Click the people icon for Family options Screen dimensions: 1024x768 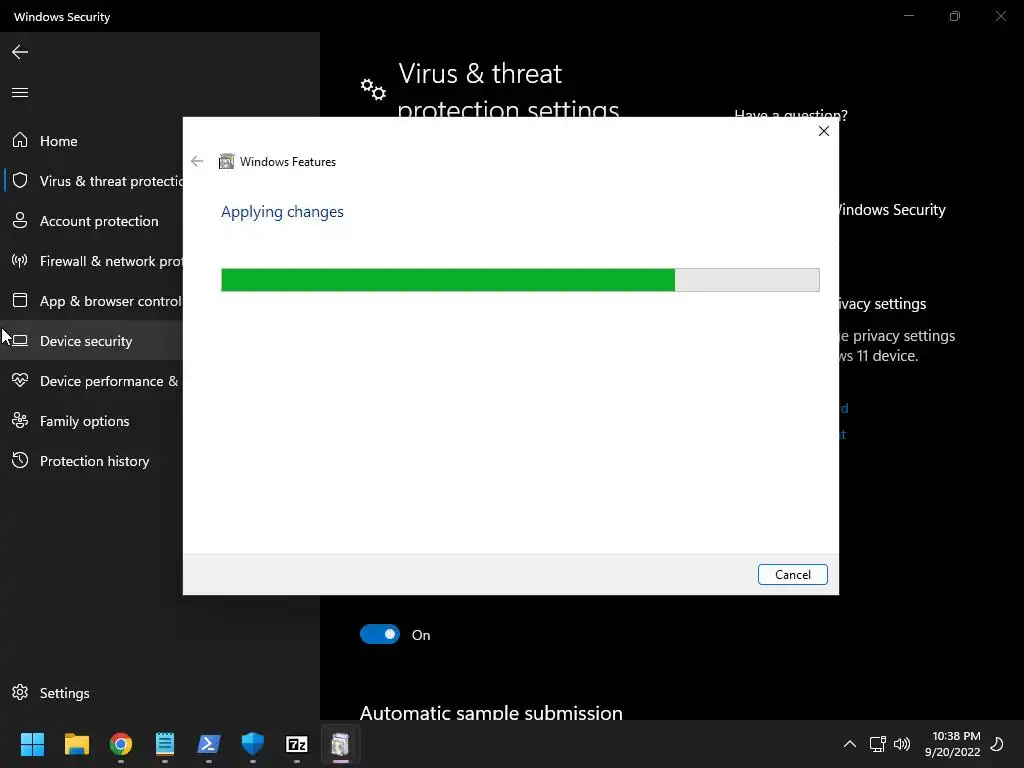tap(20, 420)
